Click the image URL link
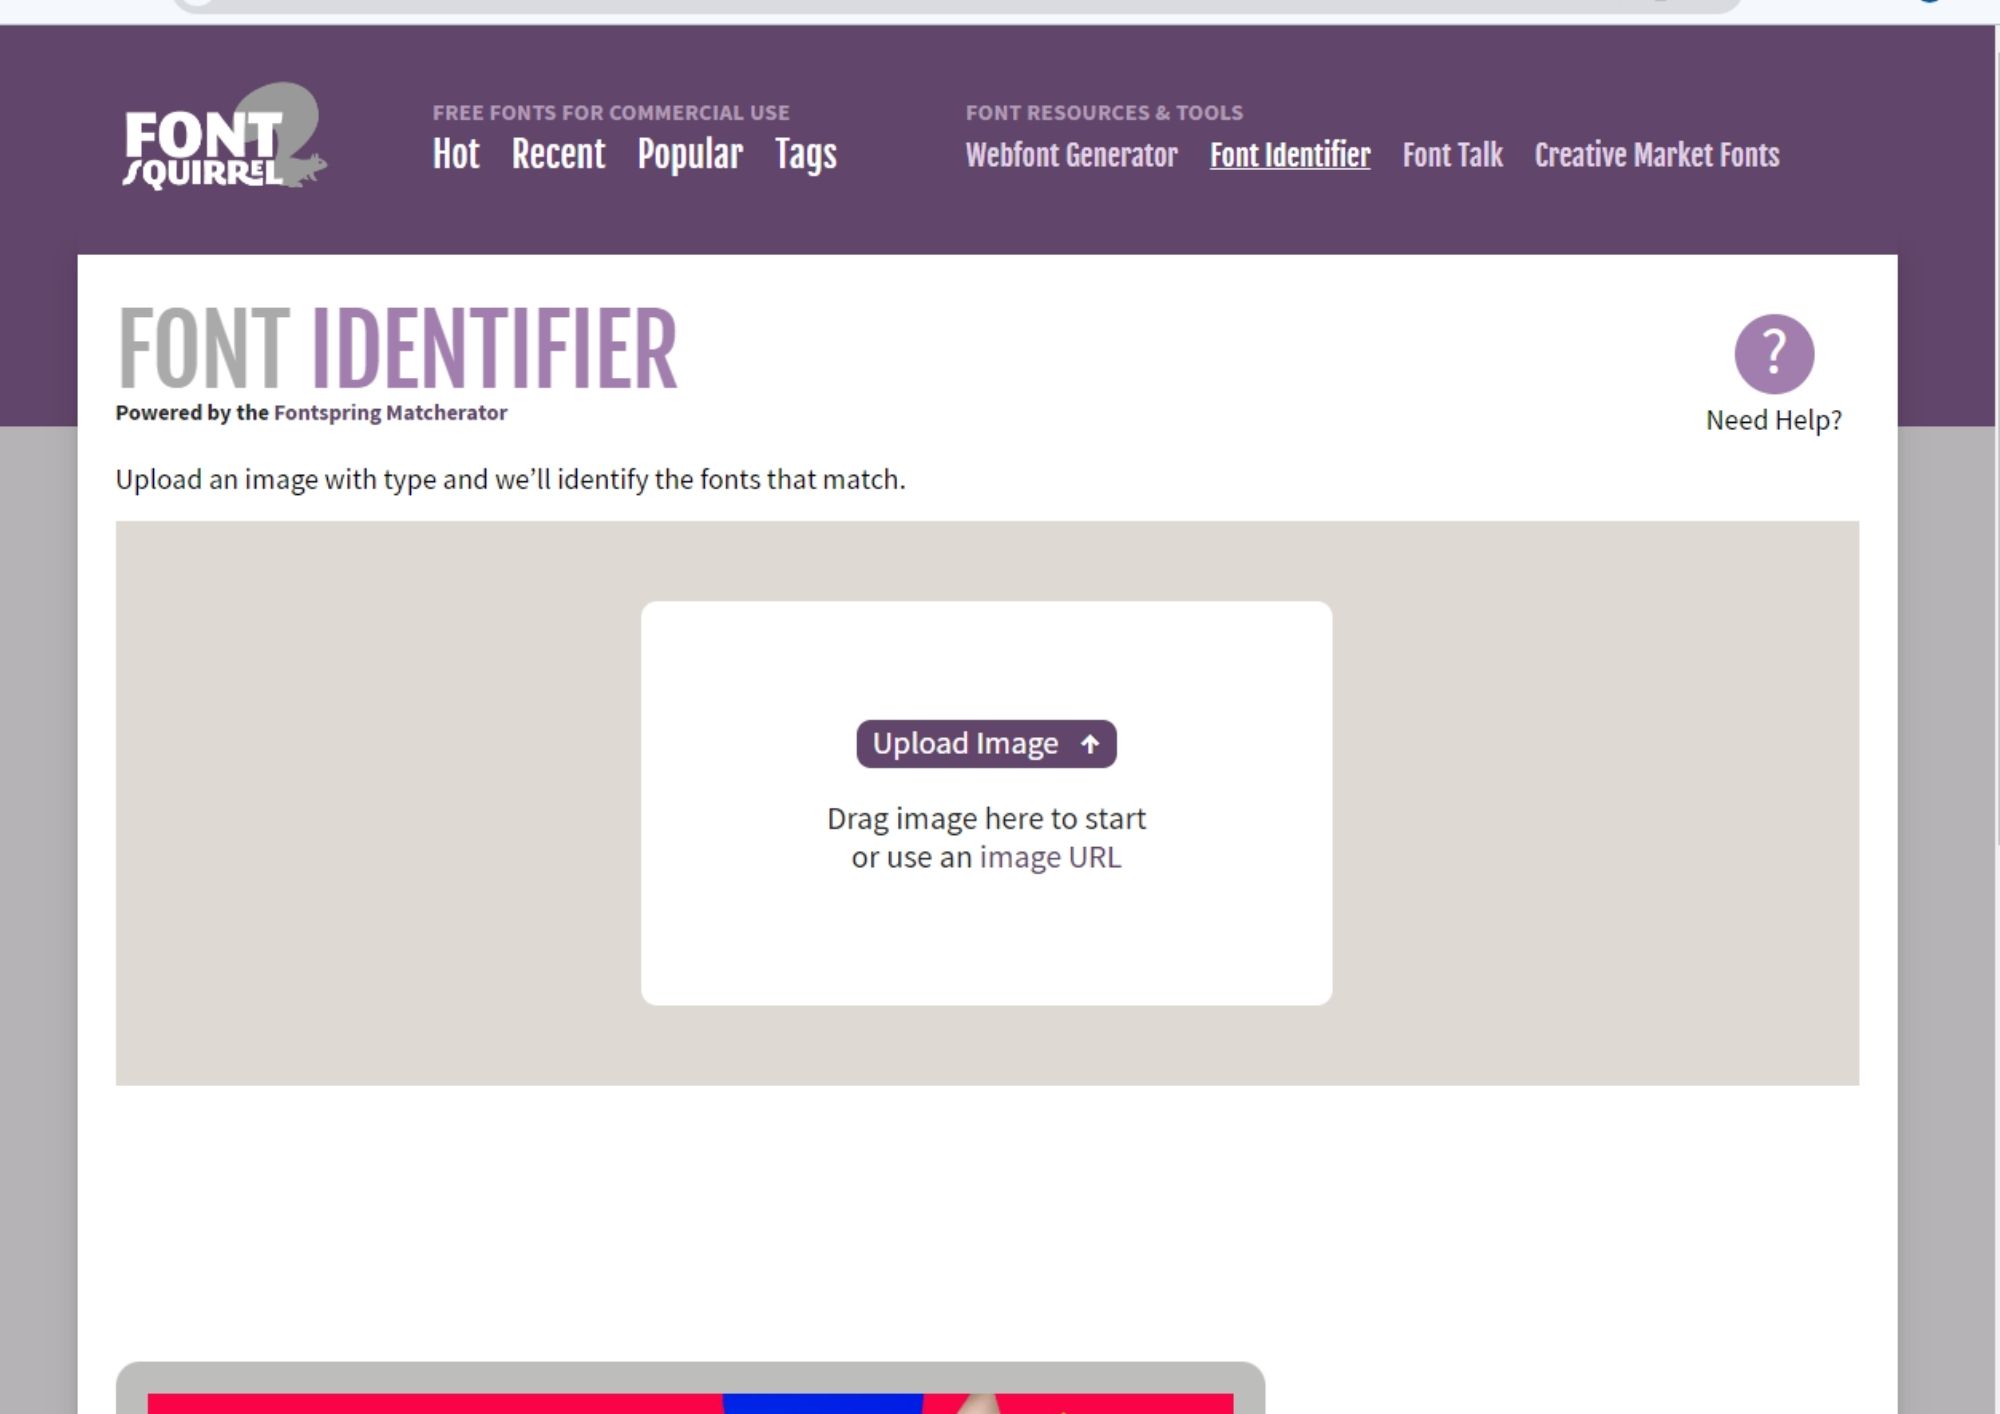Image resolution: width=2000 pixels, height=1414 pixels. (x=1051, y=857)
